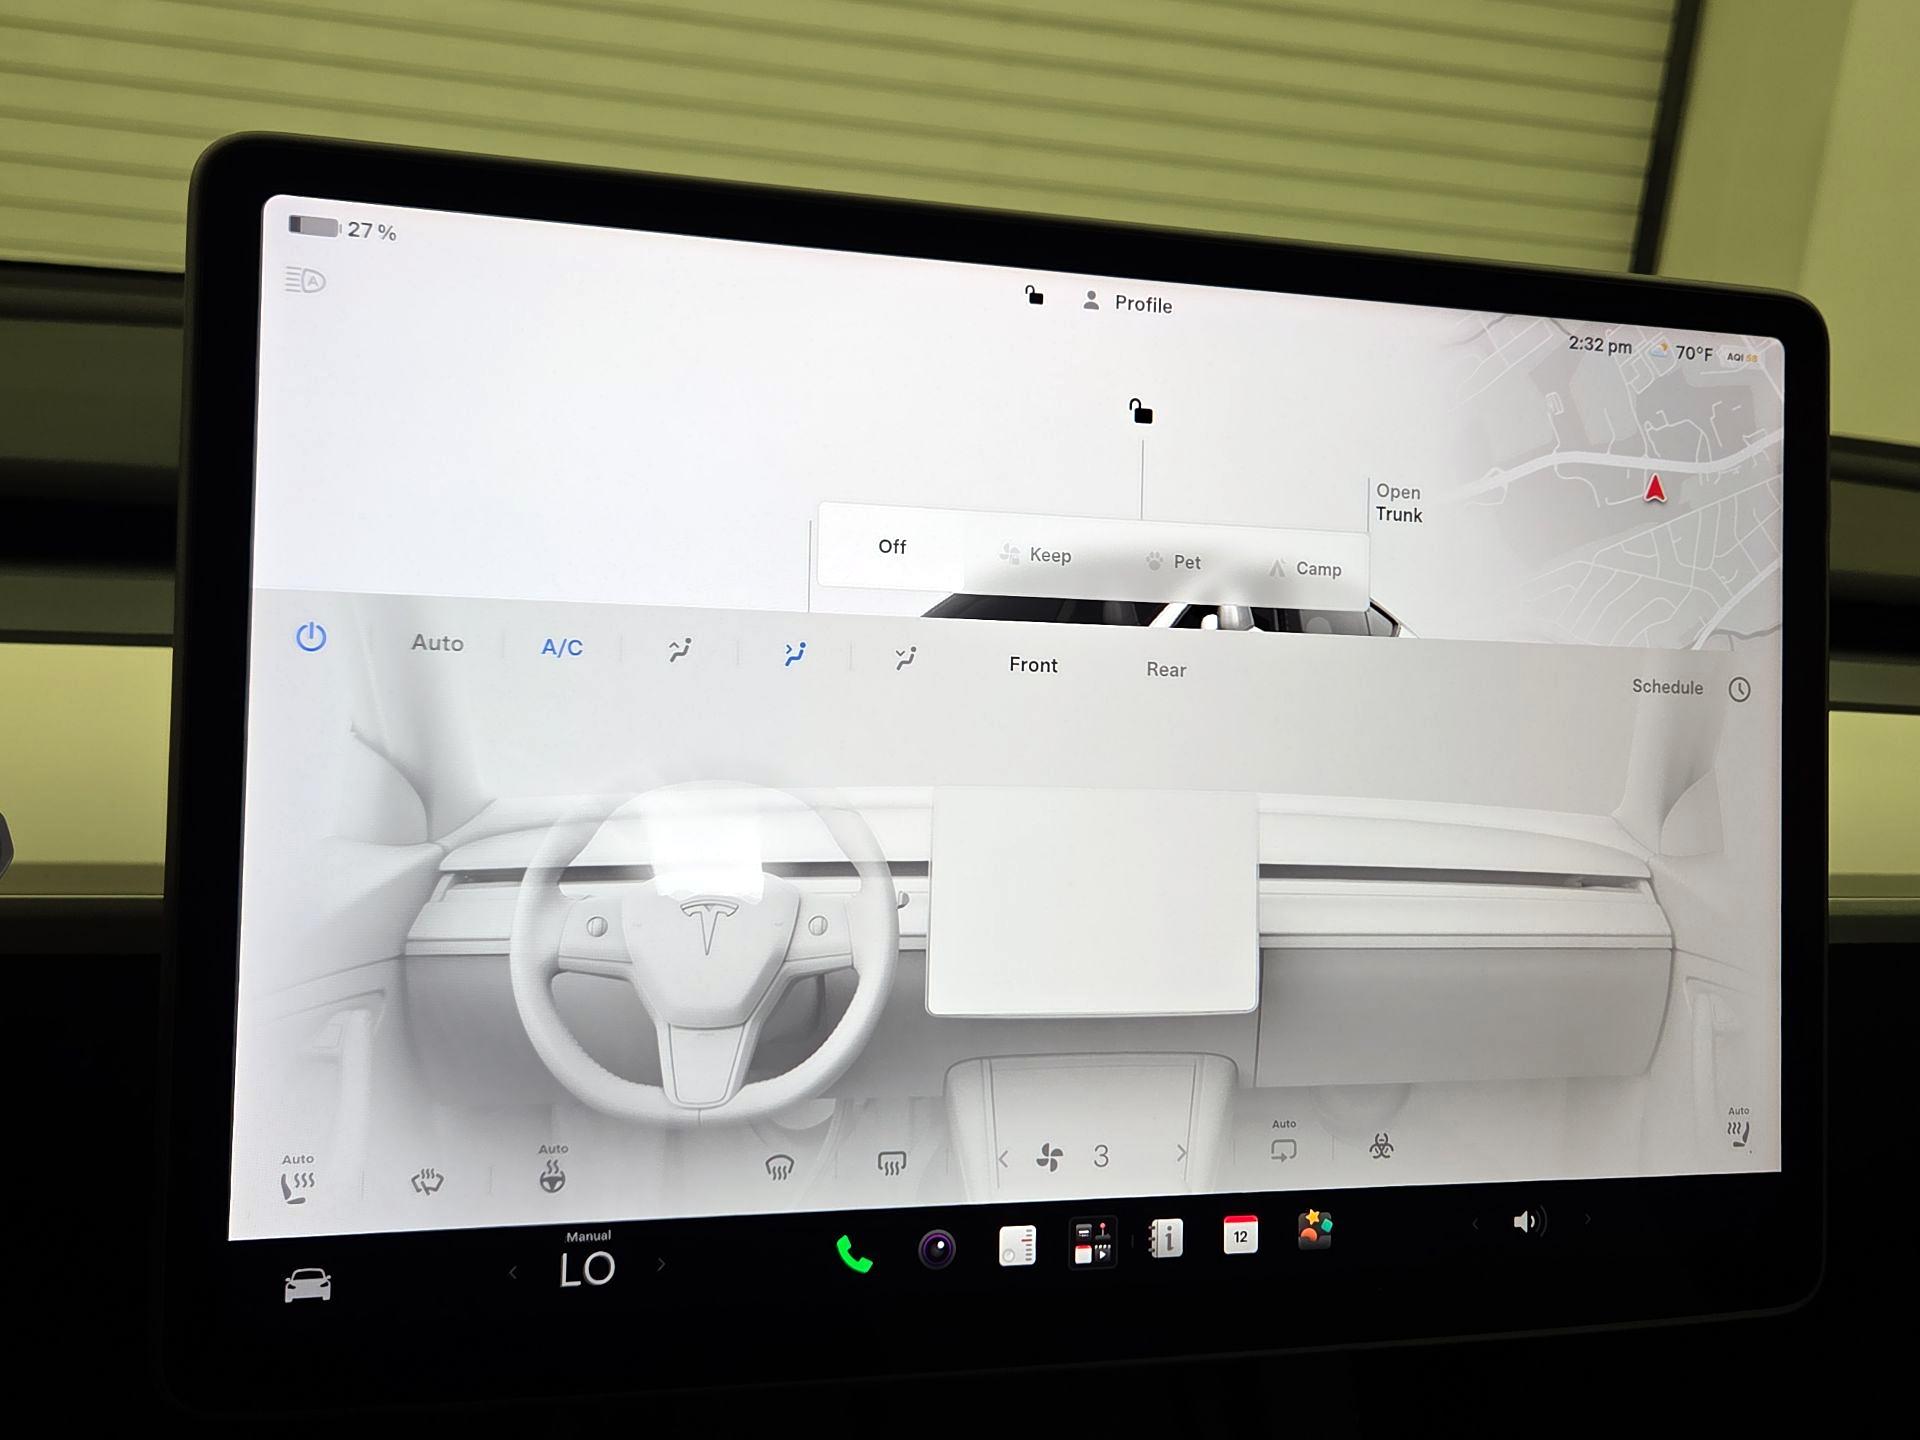Tap the padlock icon above the car
This screenshot has width=1920, height=1440.
click(x=1141, y=411)
